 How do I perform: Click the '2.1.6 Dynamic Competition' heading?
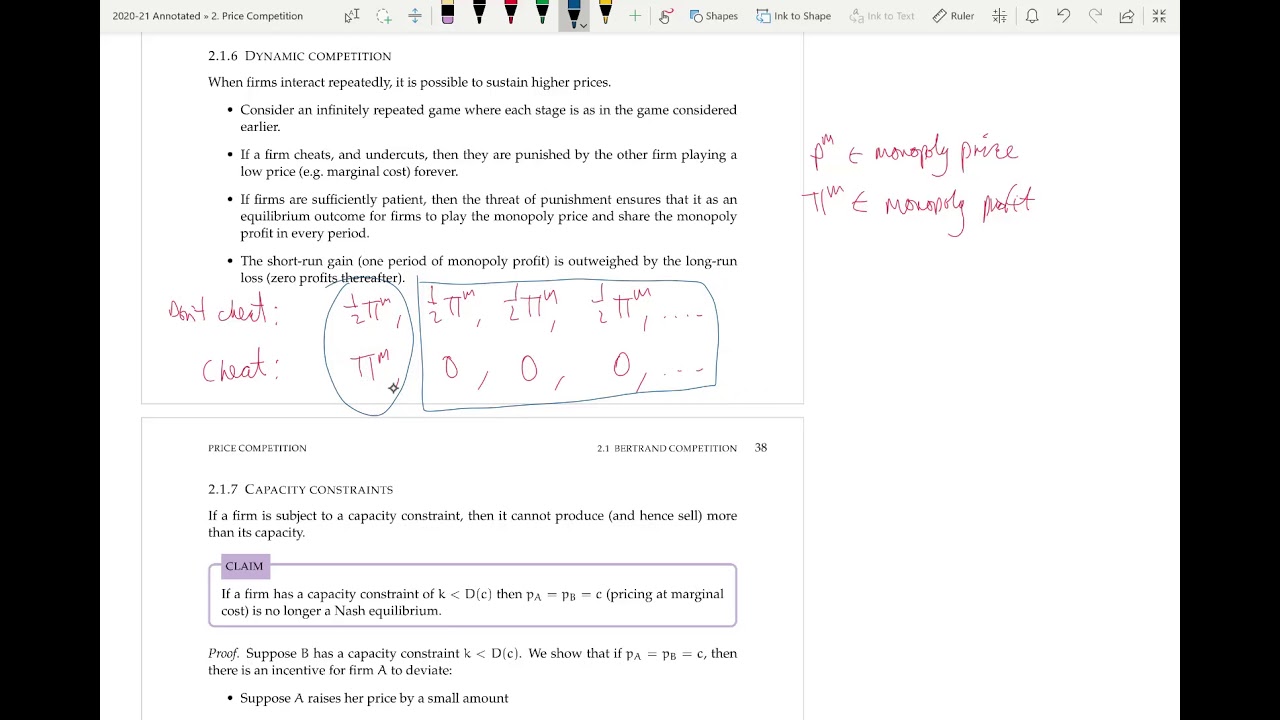(x=299, y=56)
